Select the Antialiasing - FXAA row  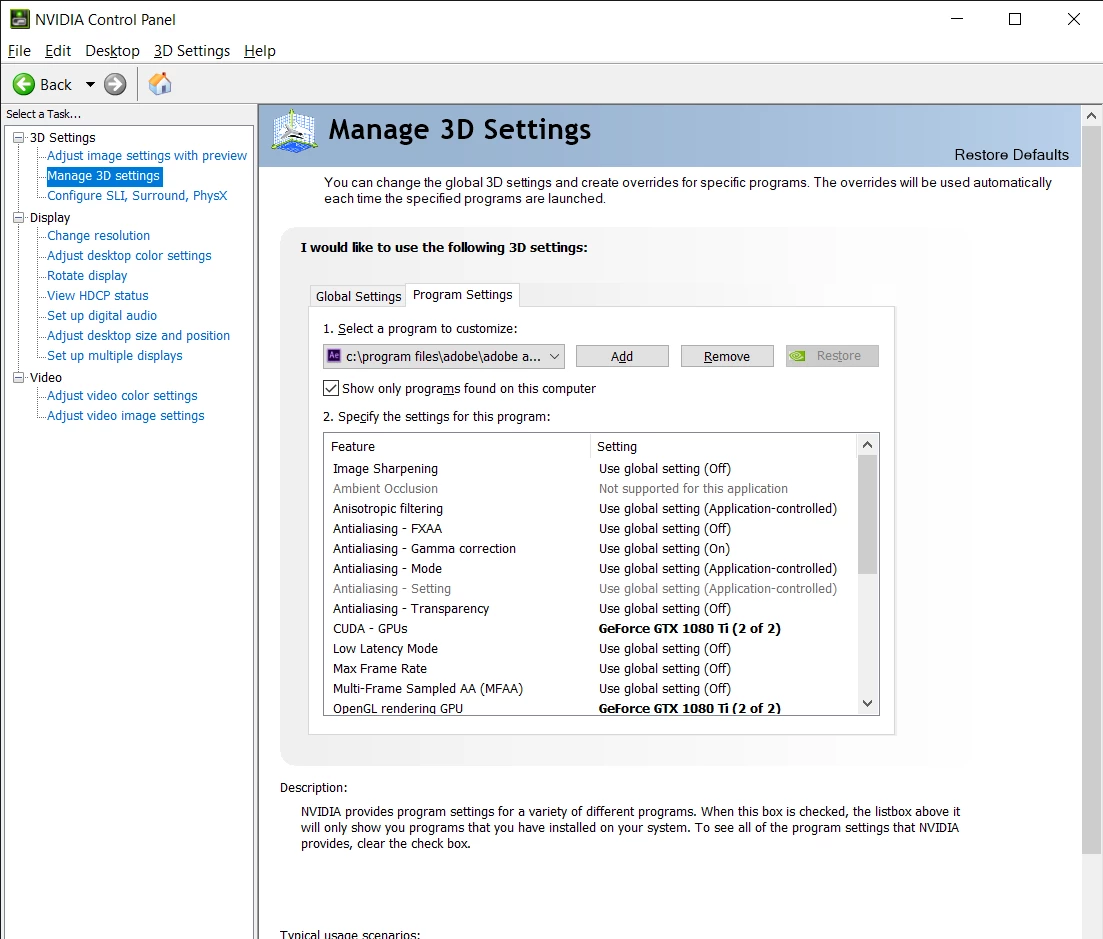[x=589, y=528]
